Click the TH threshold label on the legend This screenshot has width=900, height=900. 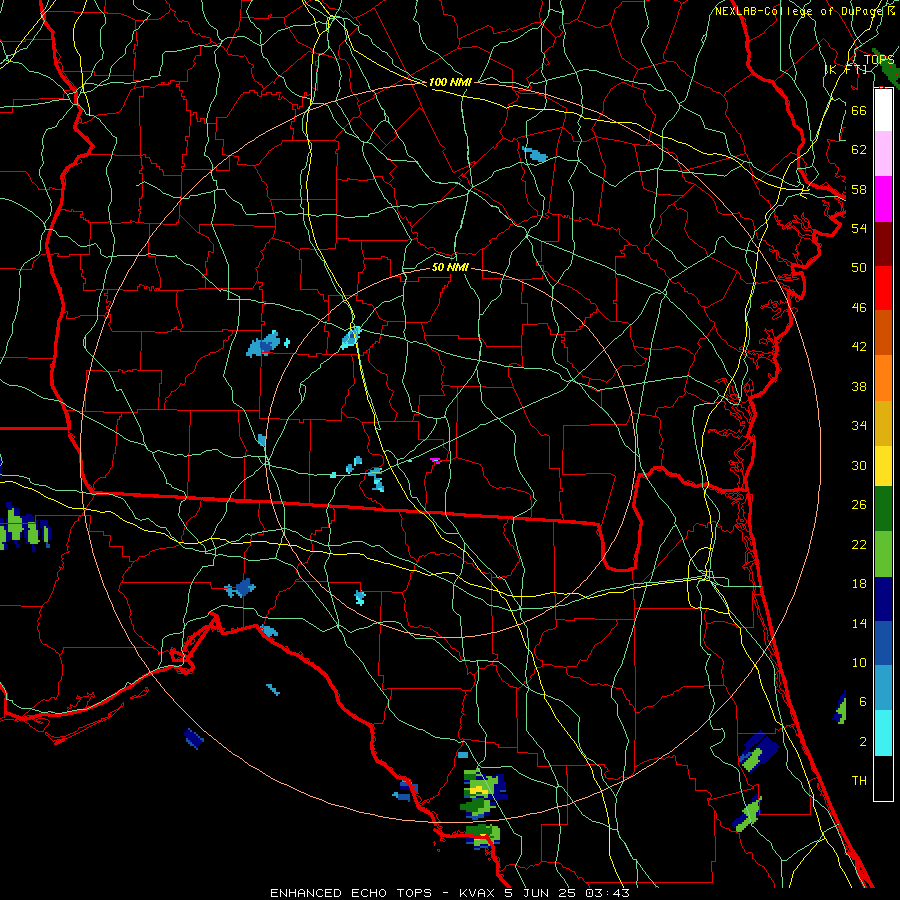[x=859, y=781]
